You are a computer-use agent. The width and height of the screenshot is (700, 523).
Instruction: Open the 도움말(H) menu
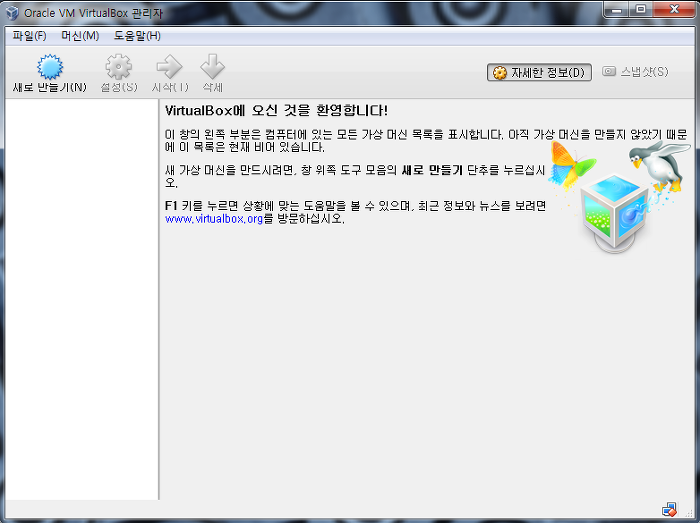click(137, 36)
